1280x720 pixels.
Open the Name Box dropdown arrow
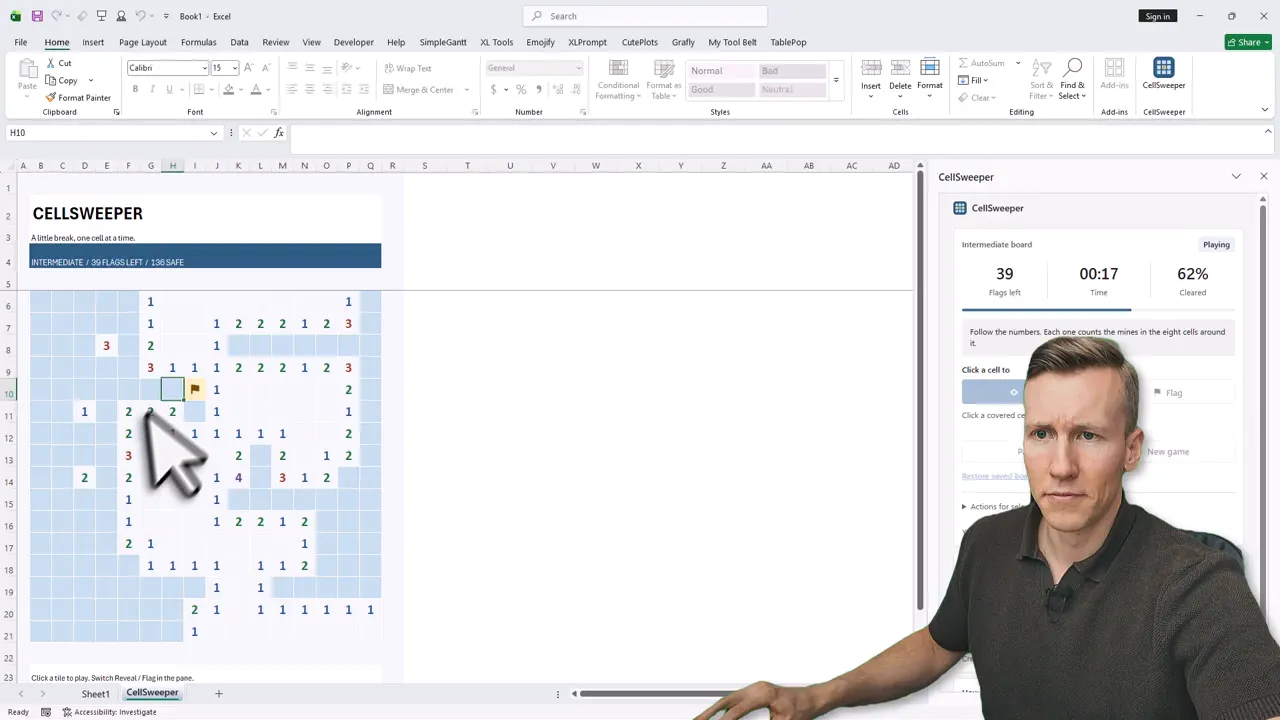213,133
